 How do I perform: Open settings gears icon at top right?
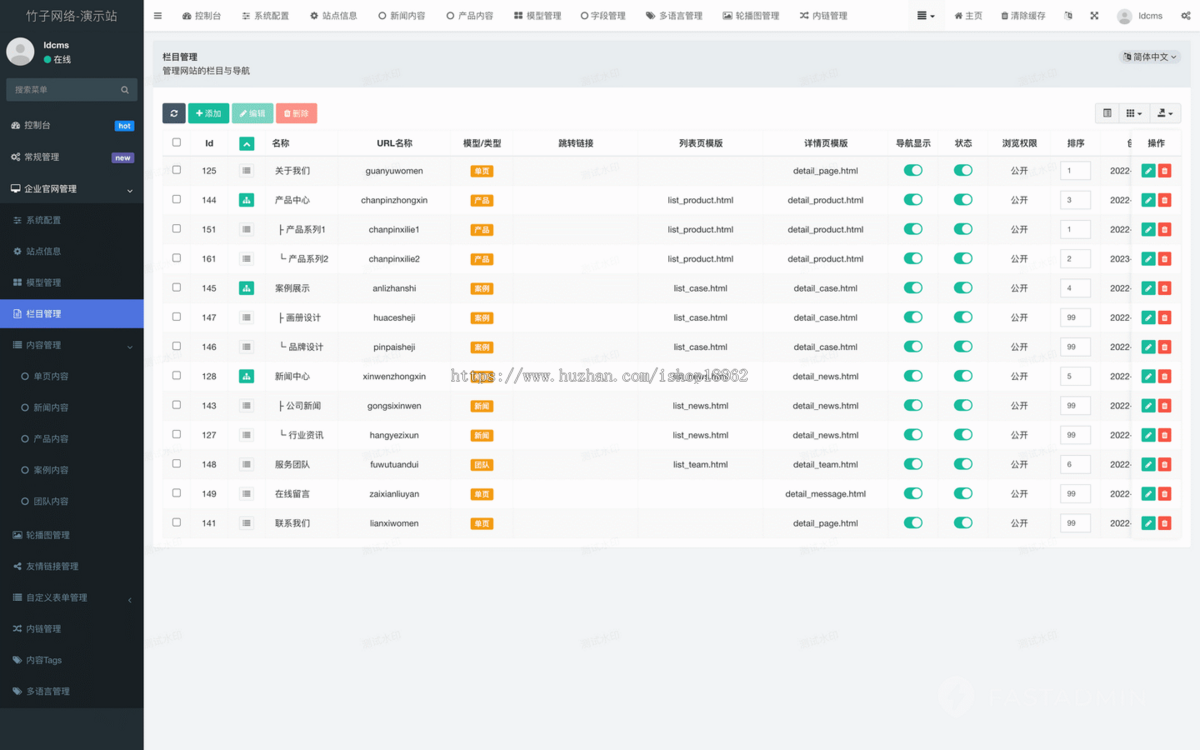(1187, 16)
